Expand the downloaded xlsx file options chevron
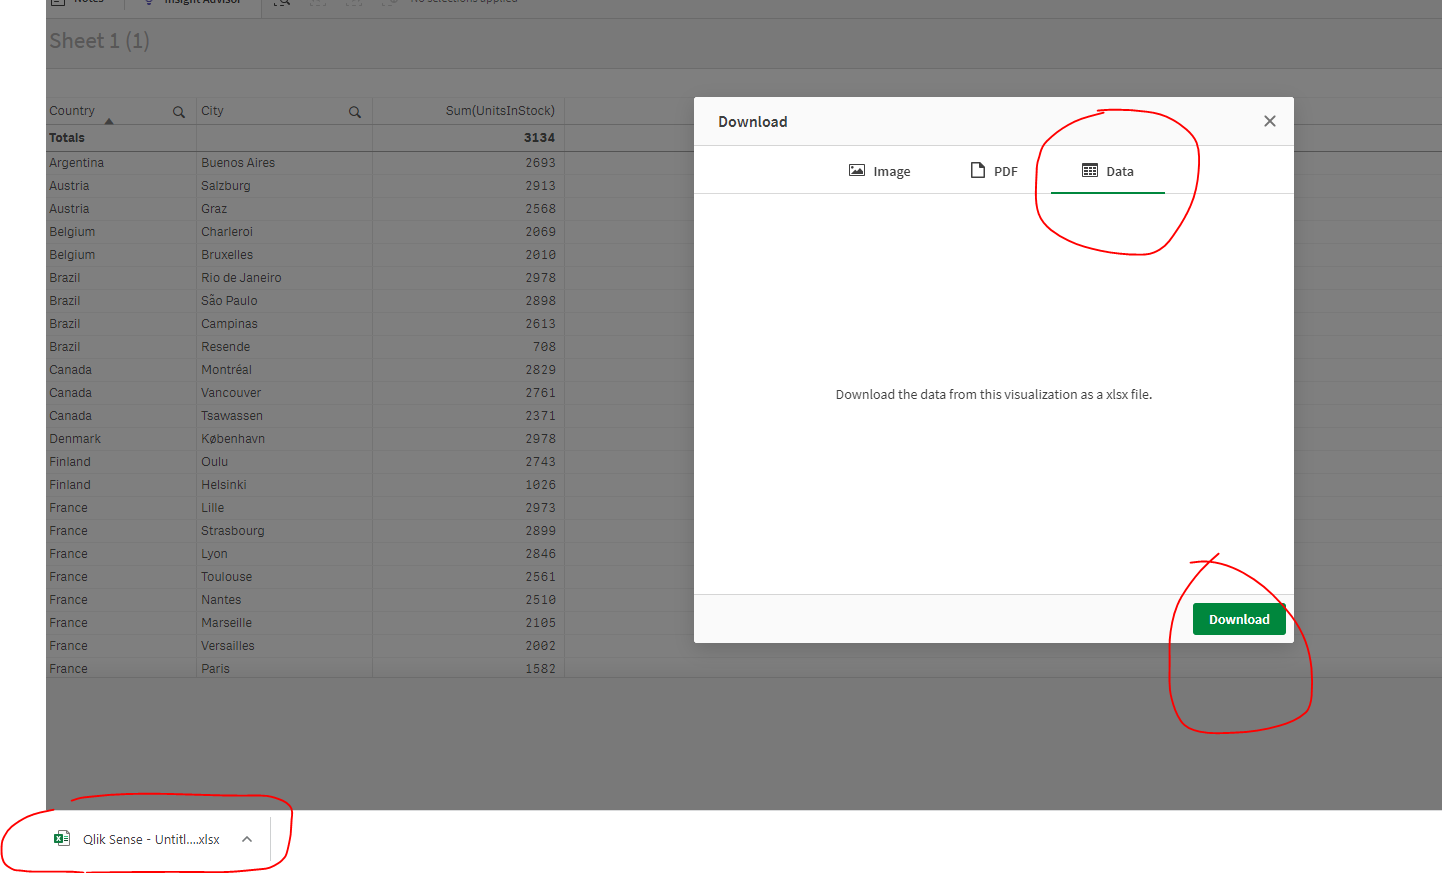 (x=246, y=839)
